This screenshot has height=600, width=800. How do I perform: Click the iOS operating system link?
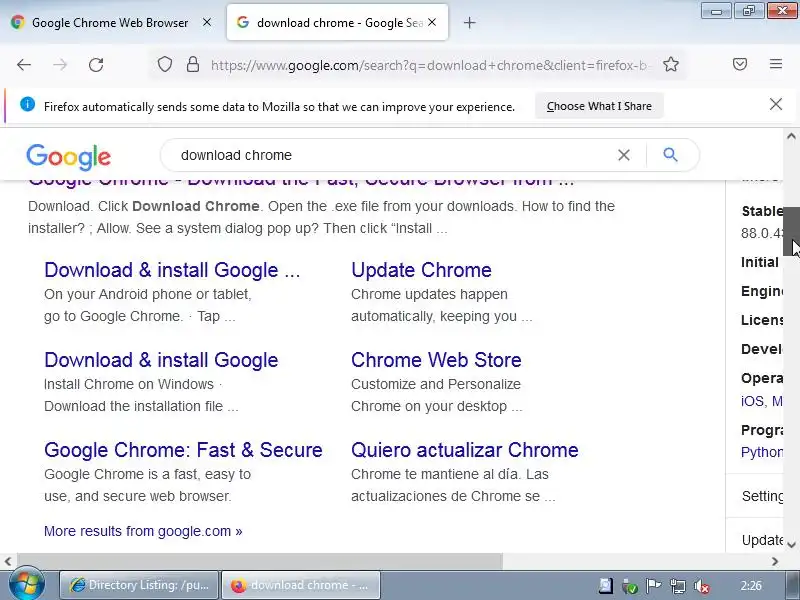coord(753,401)
